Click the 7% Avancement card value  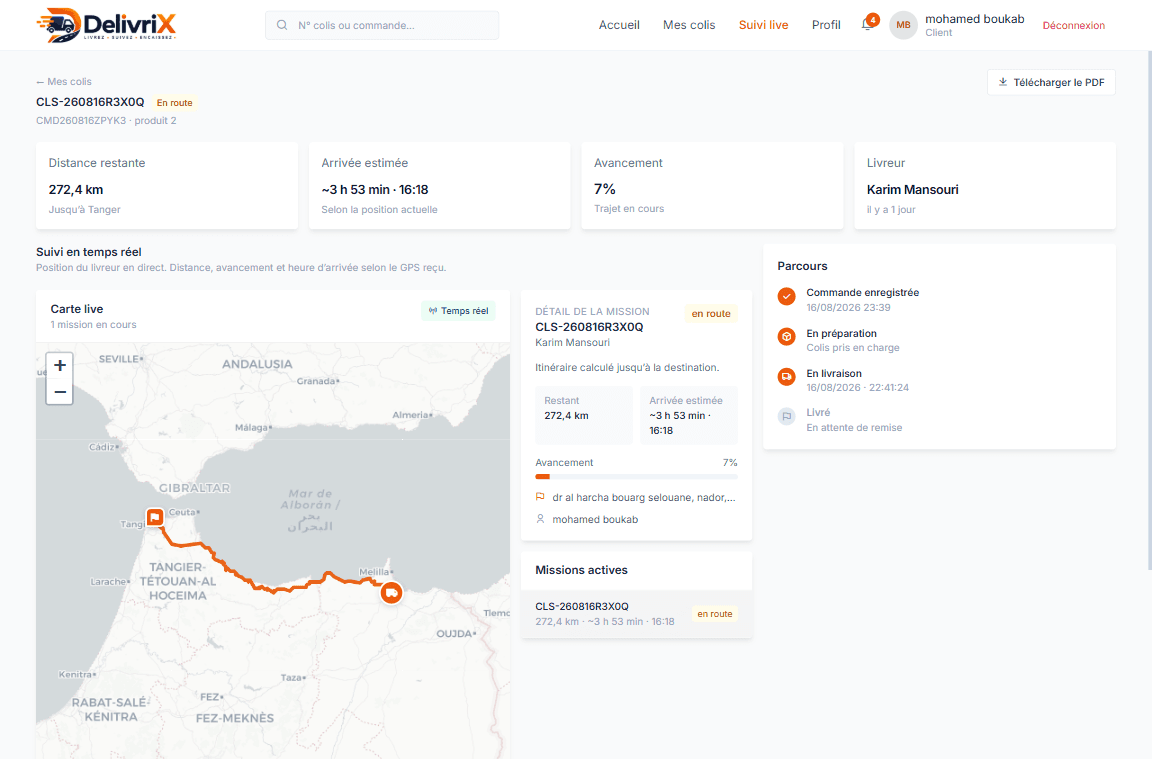point(605,189)
